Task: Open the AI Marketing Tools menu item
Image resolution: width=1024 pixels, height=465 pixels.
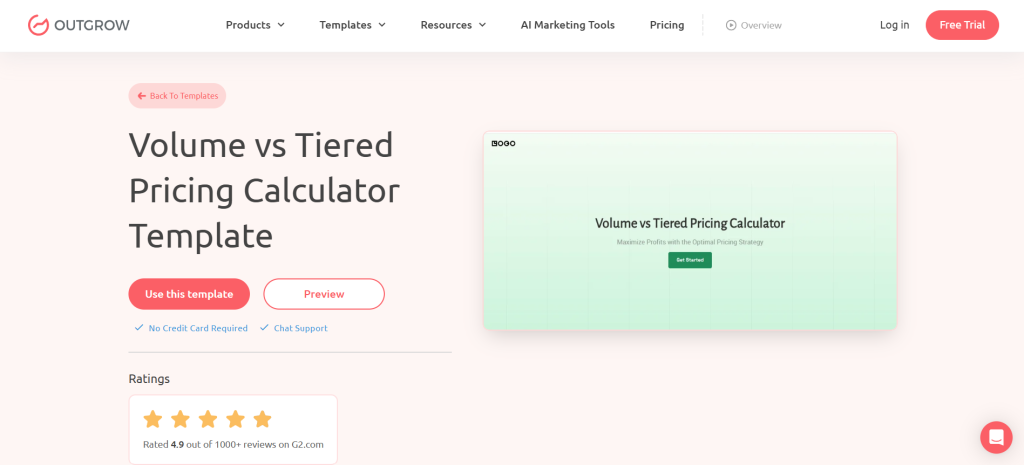Action: 568,25
